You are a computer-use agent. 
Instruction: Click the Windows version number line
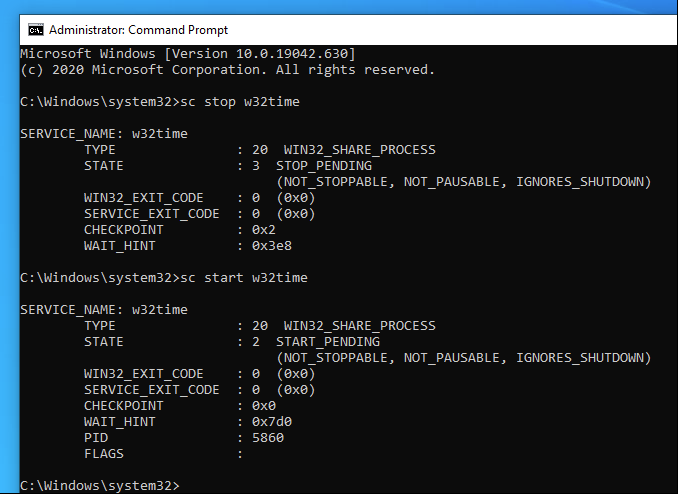tap(188, 54)
